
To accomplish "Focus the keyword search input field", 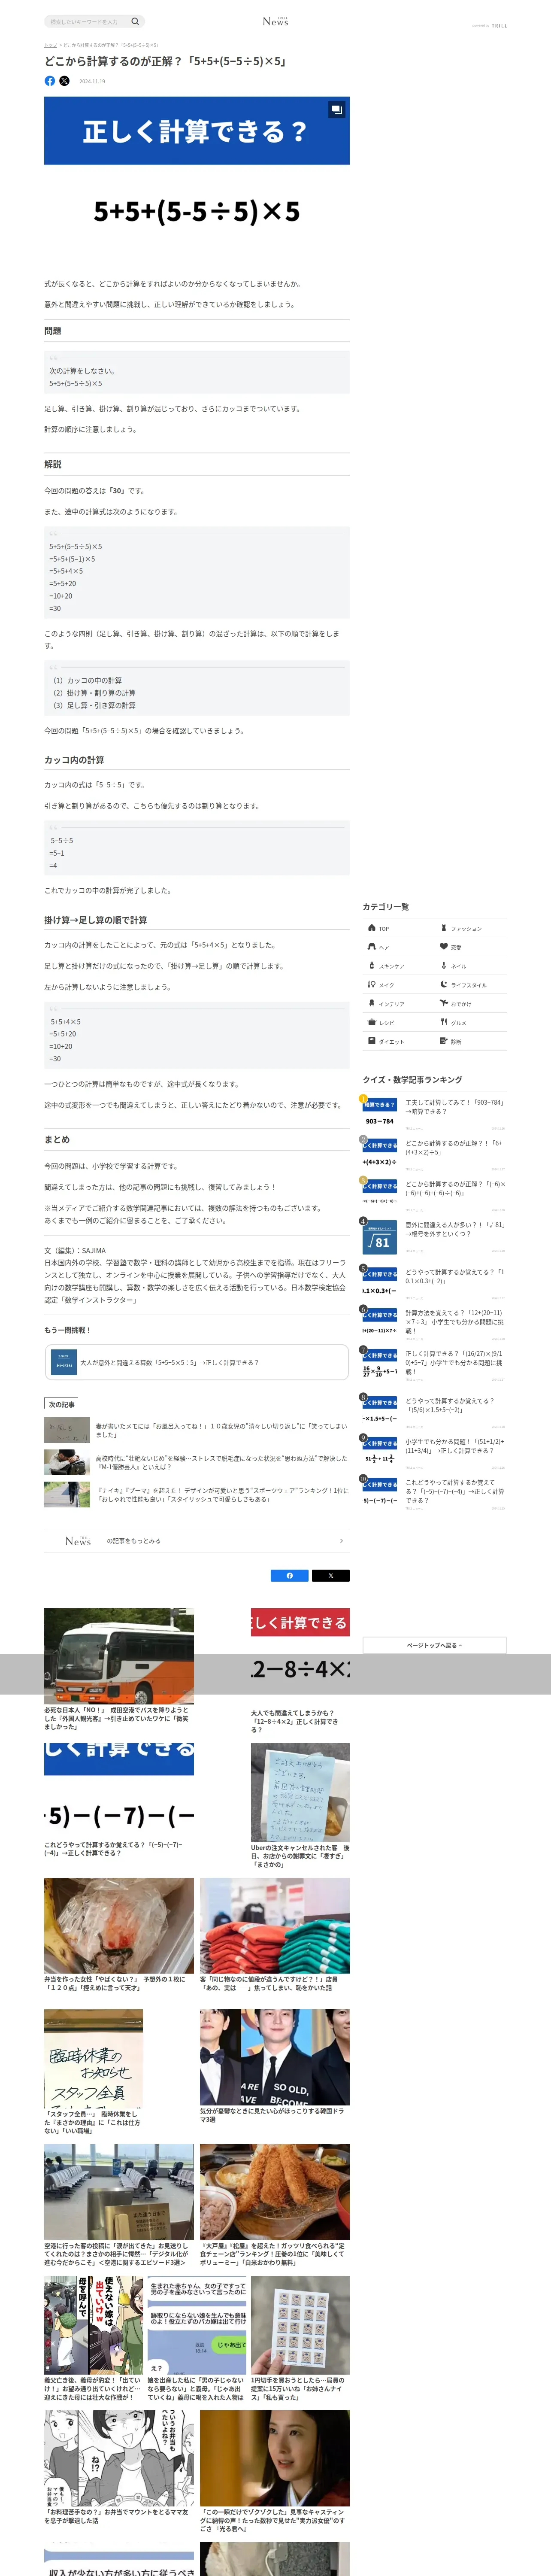I will click(x=88, y=21).
